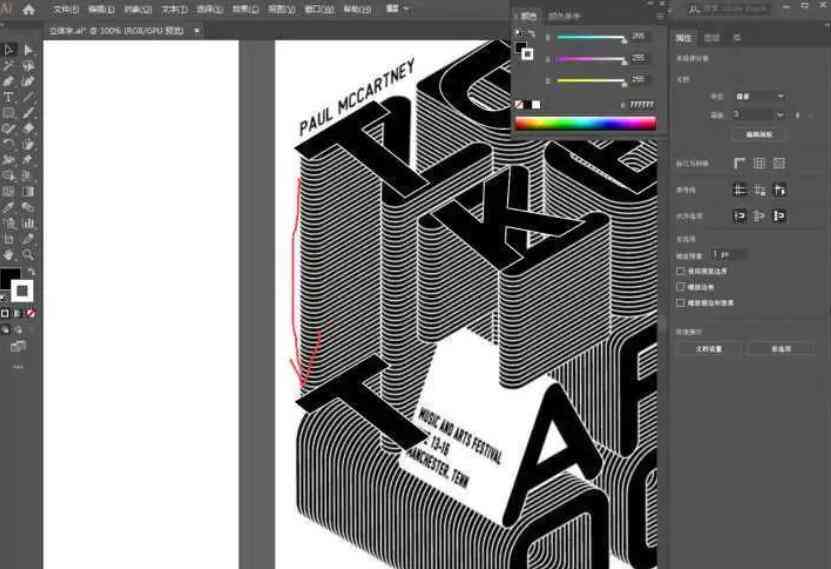Swap fill and stroke in the toolbar
Screen dimensions: 831x569
pyautogui.click(x=31, y=271)
